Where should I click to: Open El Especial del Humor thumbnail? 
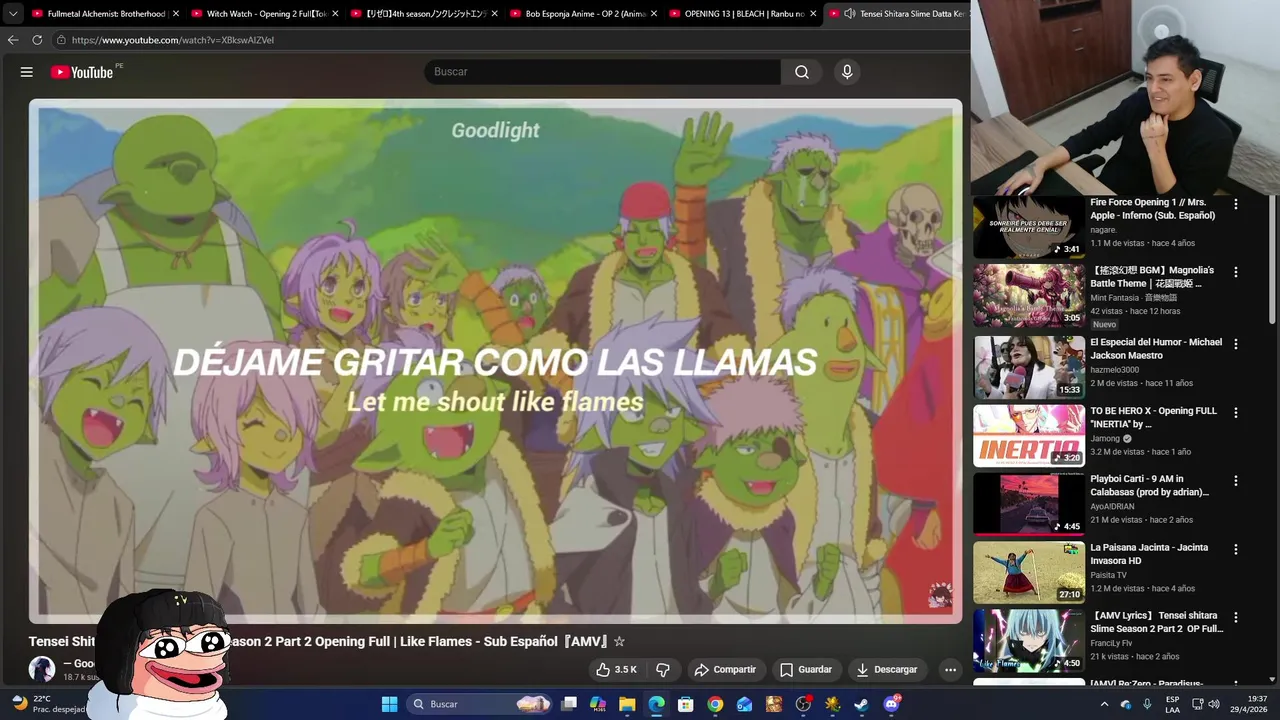[x=1029, y=367]
